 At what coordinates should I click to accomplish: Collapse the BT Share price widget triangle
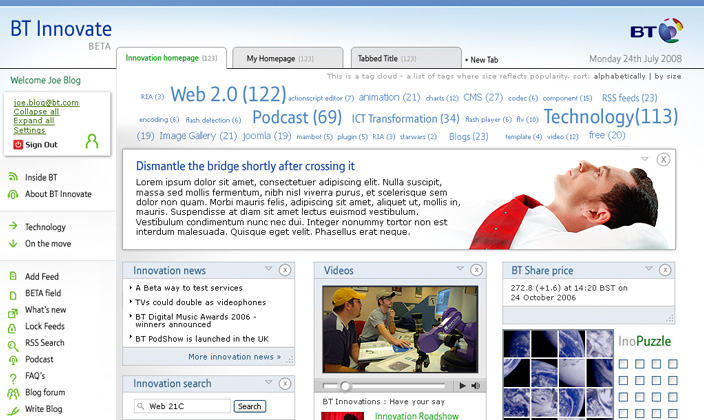[x=649, y=269]
